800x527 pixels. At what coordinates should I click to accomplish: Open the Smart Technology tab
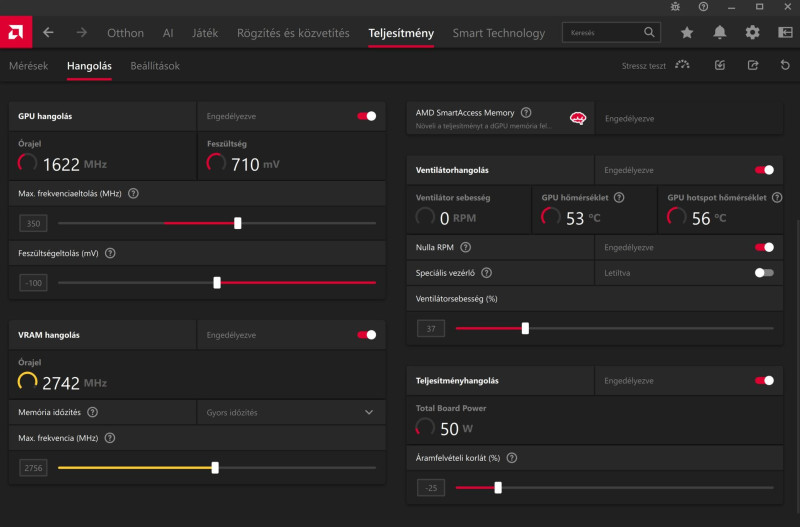(498, 33)
